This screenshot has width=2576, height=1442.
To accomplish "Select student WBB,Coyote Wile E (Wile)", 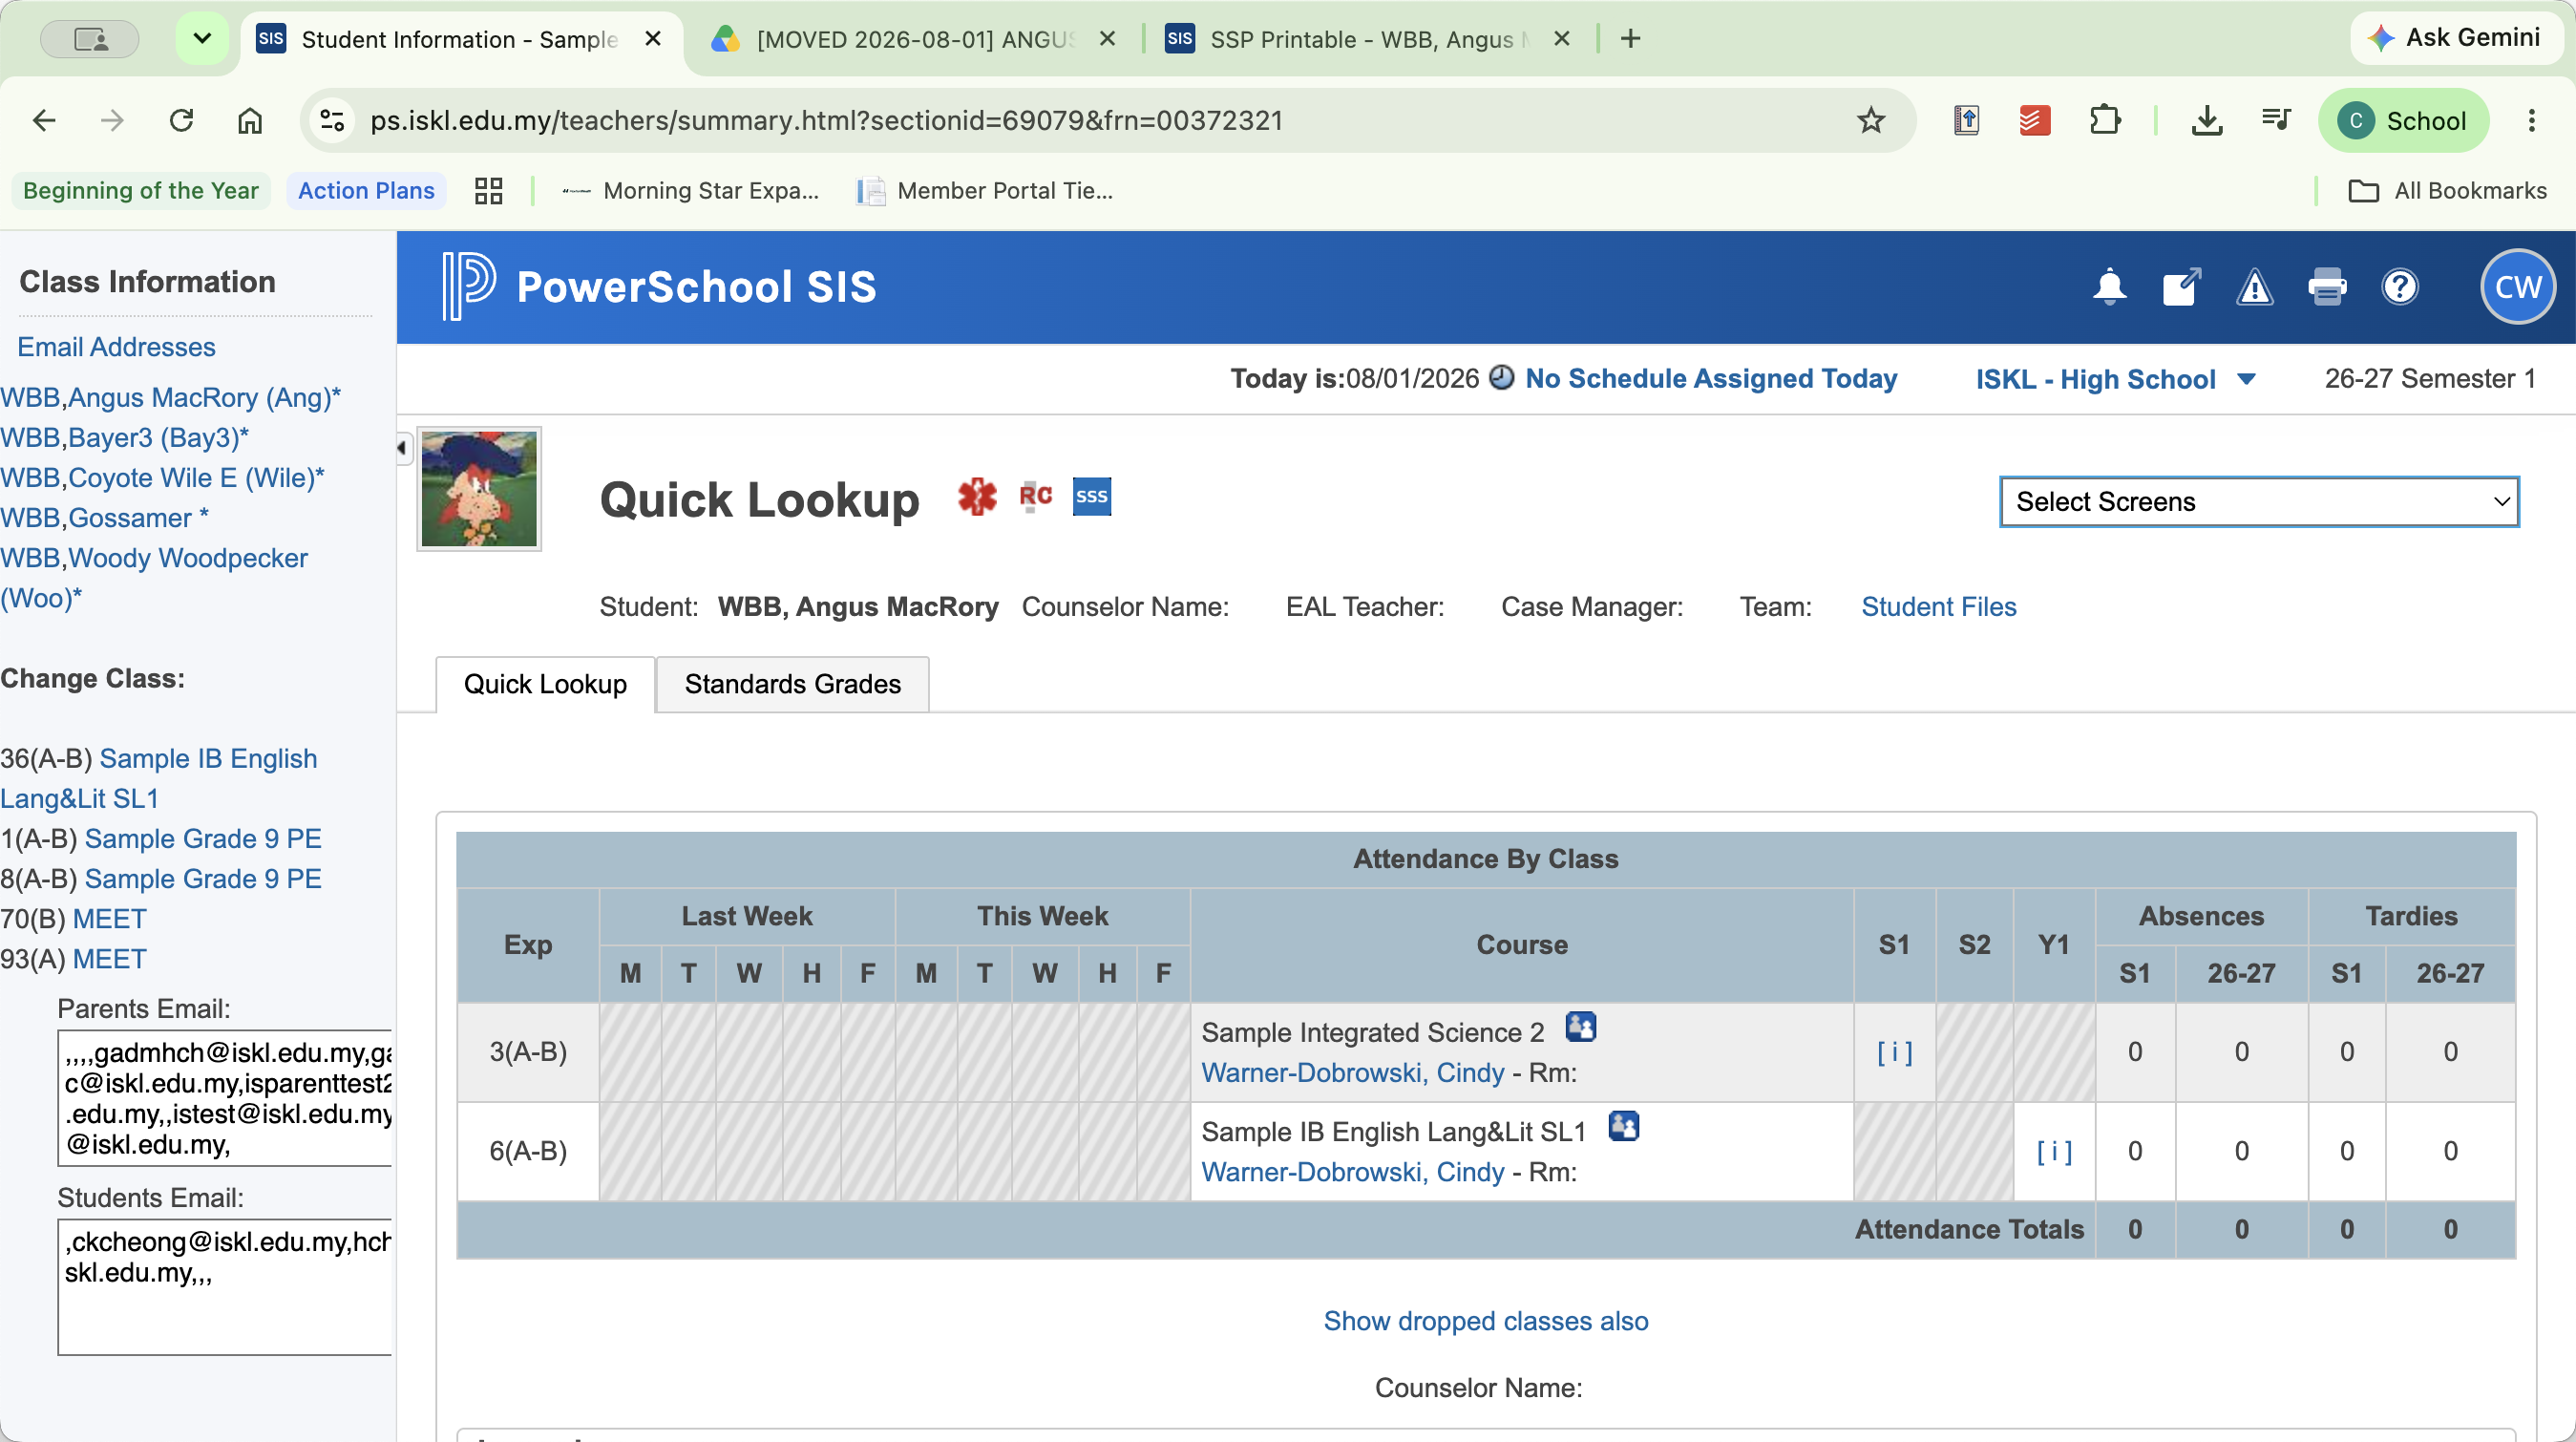I will click(x=162, y=477).
